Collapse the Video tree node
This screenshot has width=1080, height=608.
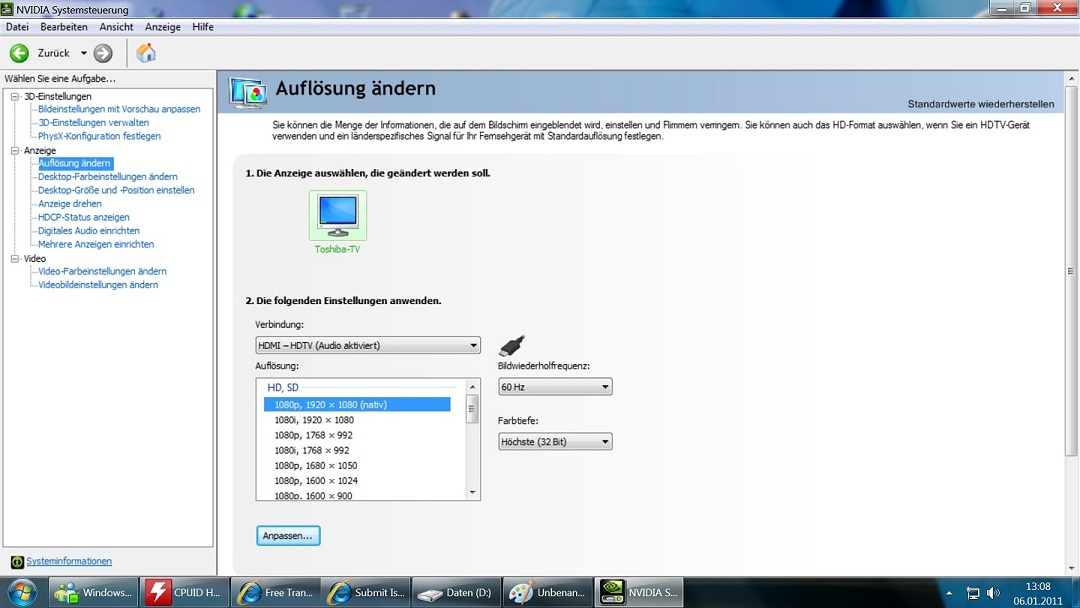click(14, 259)
